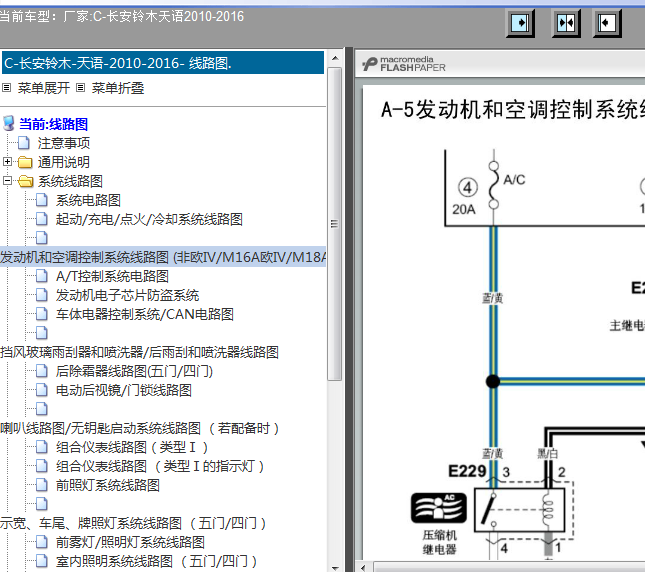Click the A/C compressor relay icon in diagram
This screenshot has height=572, width=645.
pos(439,507)
